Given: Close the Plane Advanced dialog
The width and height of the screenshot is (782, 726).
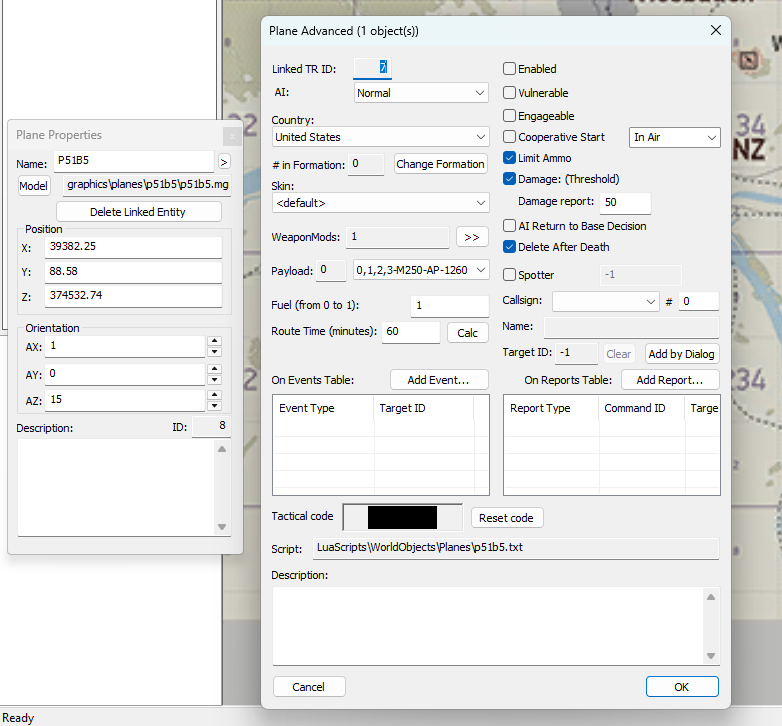Looking at the screenshot, I should click(715, 31).
